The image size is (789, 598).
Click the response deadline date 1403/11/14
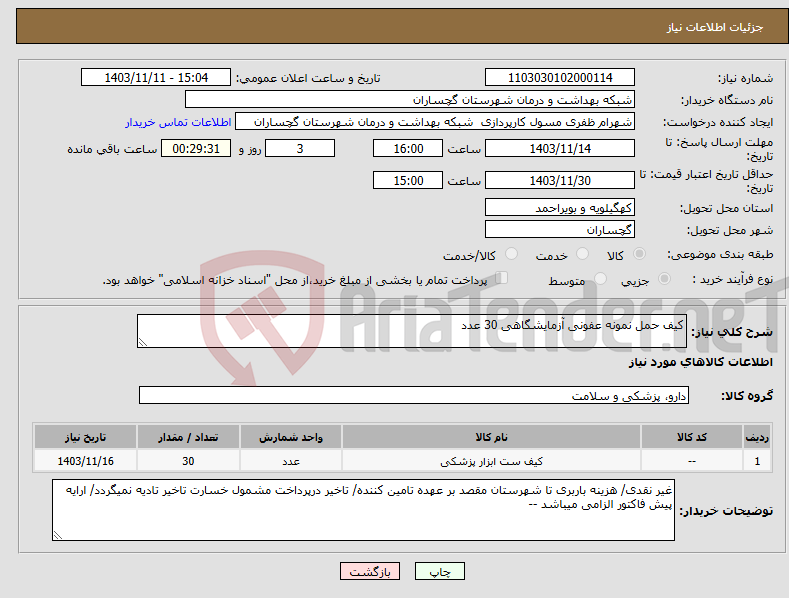560,148
